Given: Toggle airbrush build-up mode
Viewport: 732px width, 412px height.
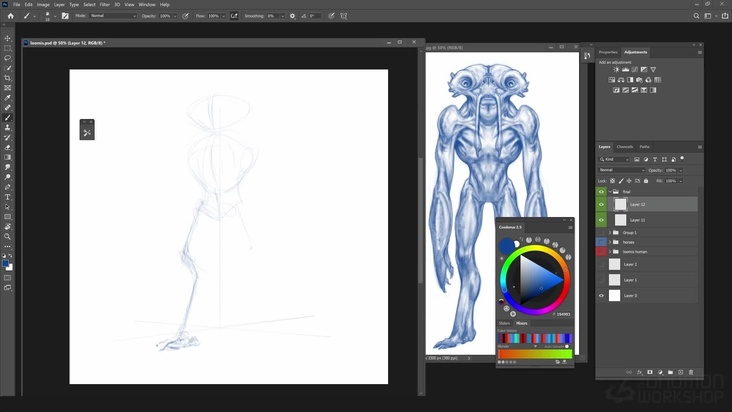Looking at the screenshot, I should point(234,16).
